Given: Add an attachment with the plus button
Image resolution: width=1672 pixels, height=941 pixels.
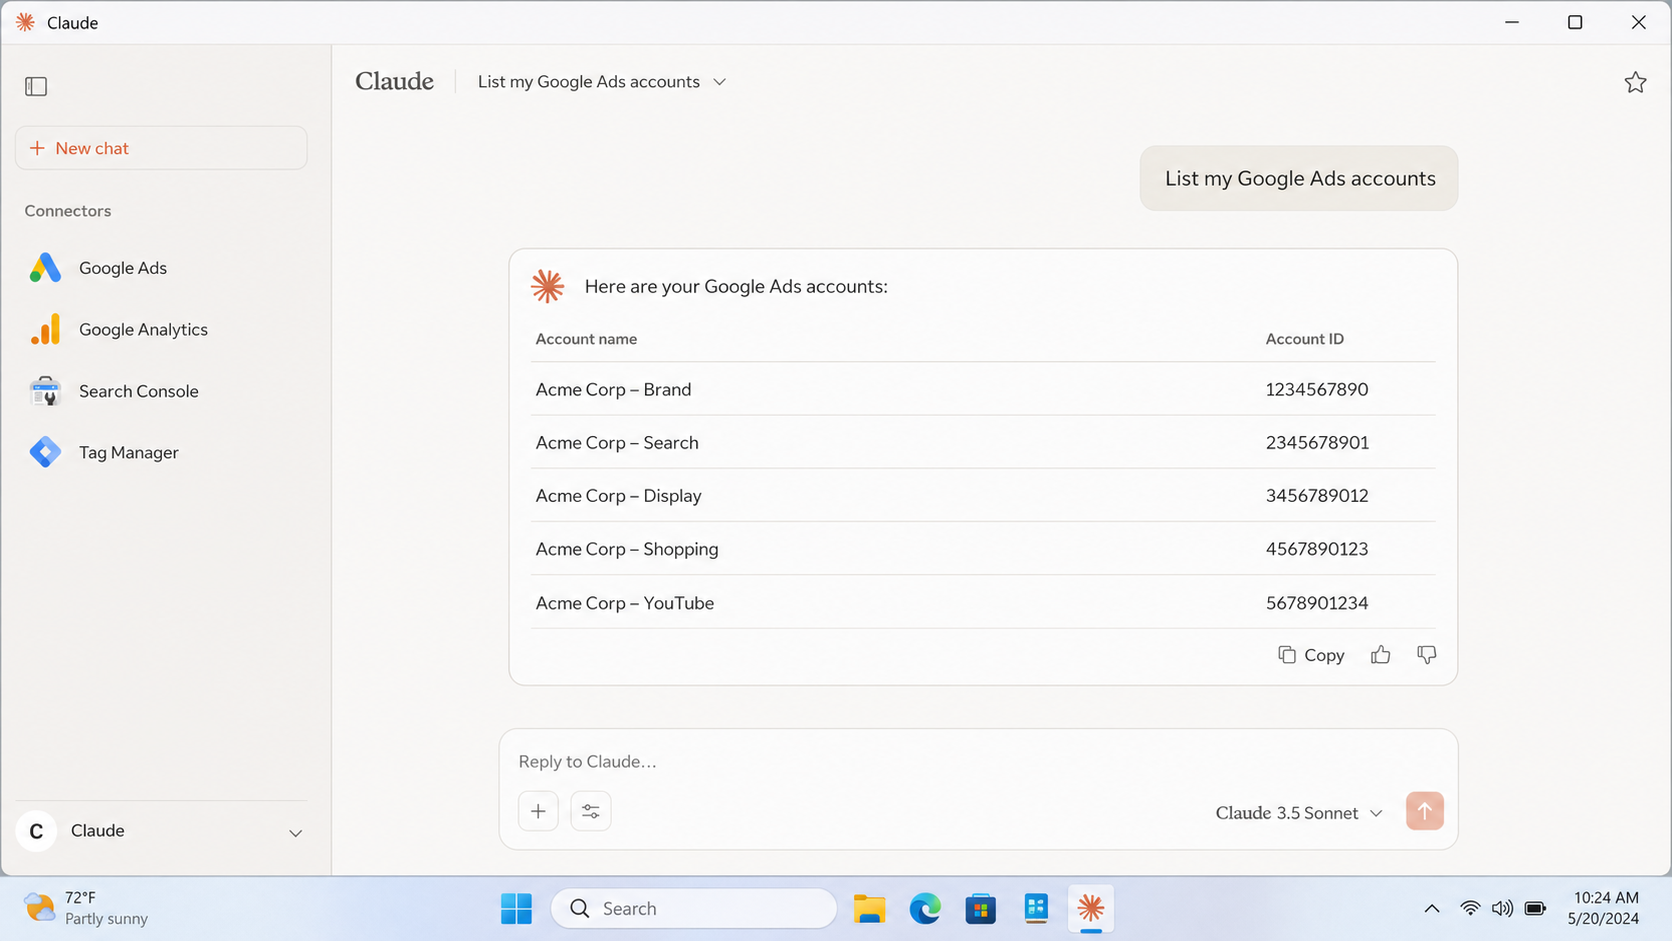Looking at the screenshot, I should coord(538,811).
